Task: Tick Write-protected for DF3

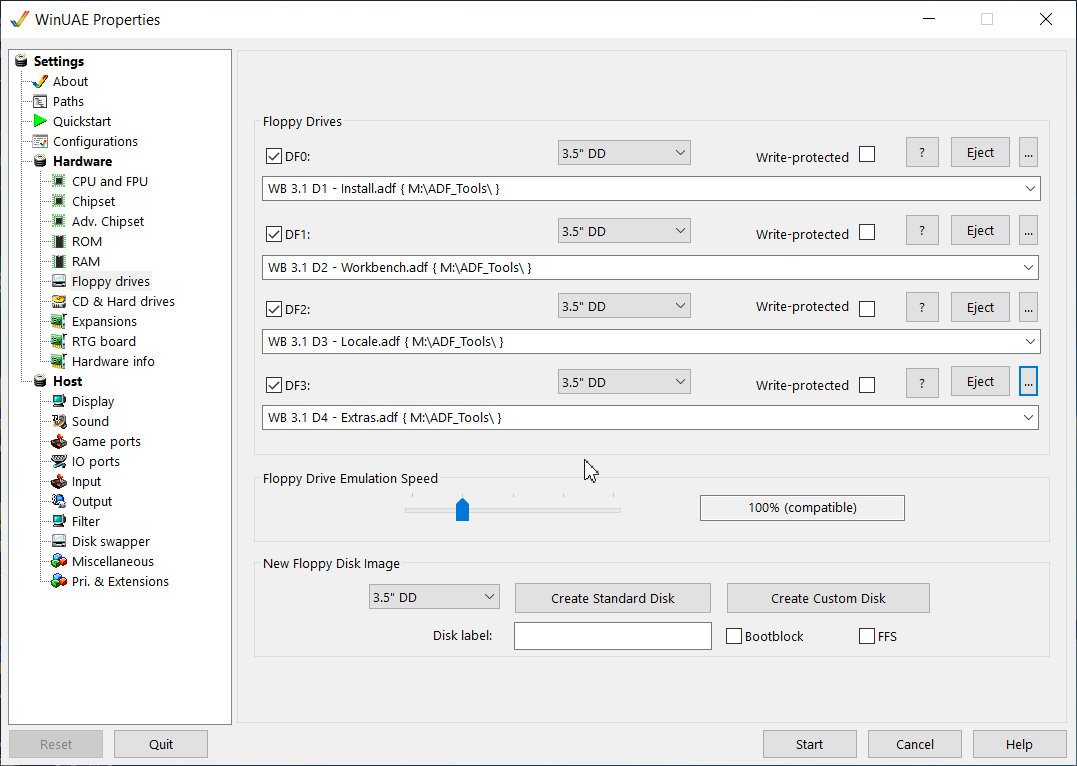Action: [867, 385]
